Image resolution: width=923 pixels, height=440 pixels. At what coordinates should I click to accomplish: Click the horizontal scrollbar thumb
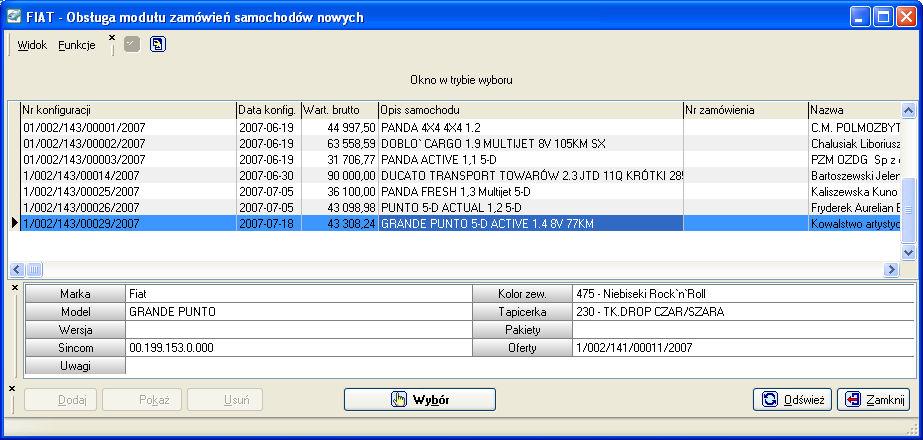coord(34,270)
